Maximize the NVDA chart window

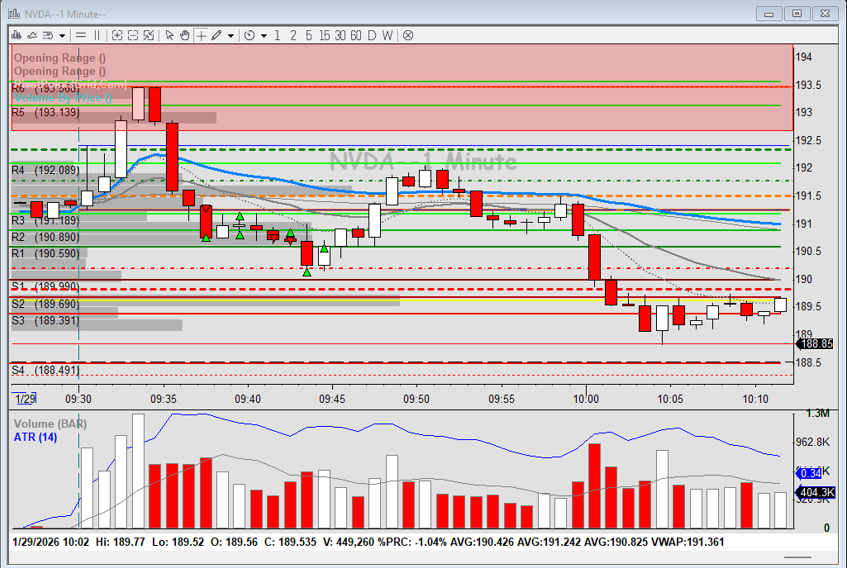coord(797,14)
